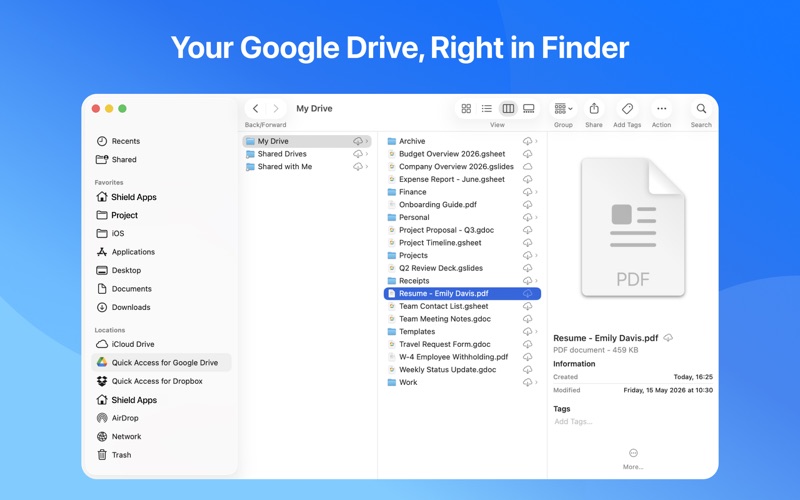800x500 pixels.
Task: Expand the Finance folder chevron
Action: point(536,192)
